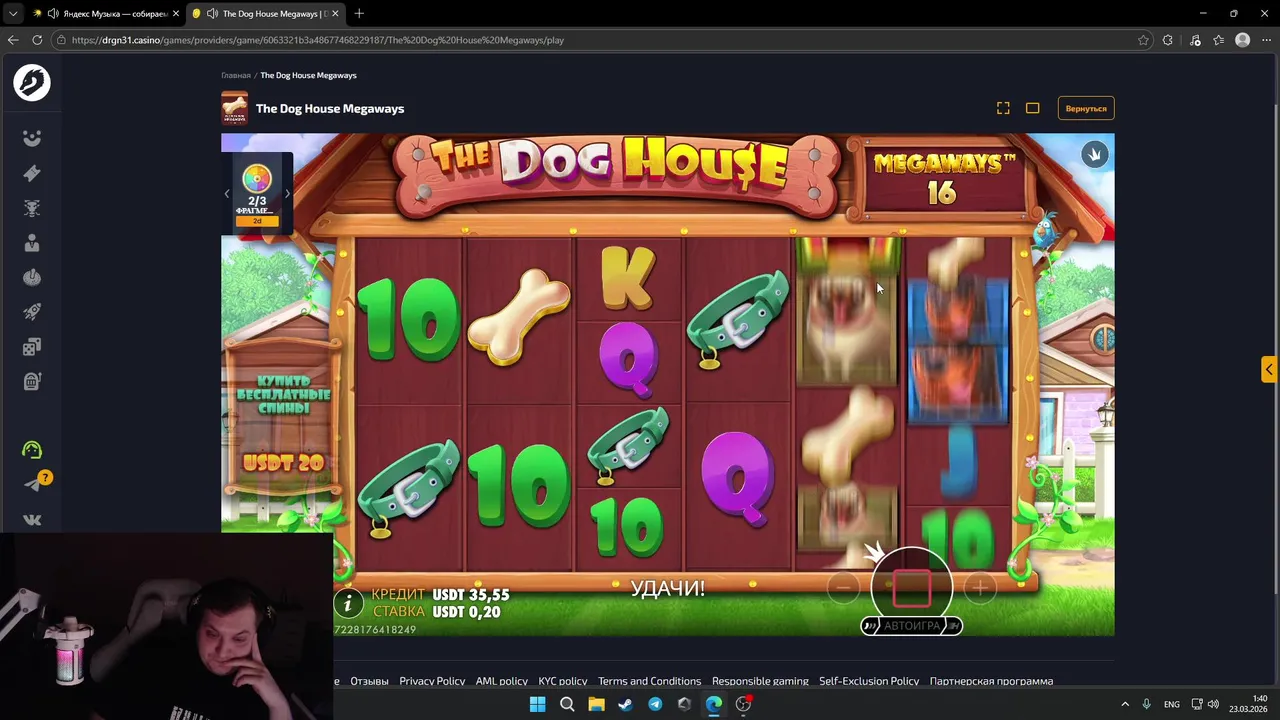Image resolution: width=1280 pixels, height=720 pixels.
Task: Open the dice games sidebar icon
Action: coord(32,347)
